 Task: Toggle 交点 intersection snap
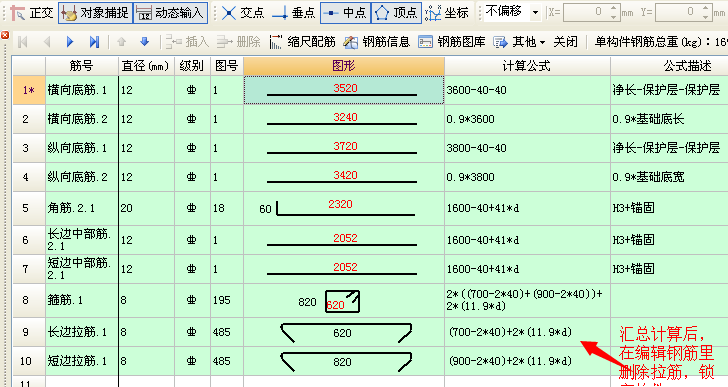tap(242, 13)
